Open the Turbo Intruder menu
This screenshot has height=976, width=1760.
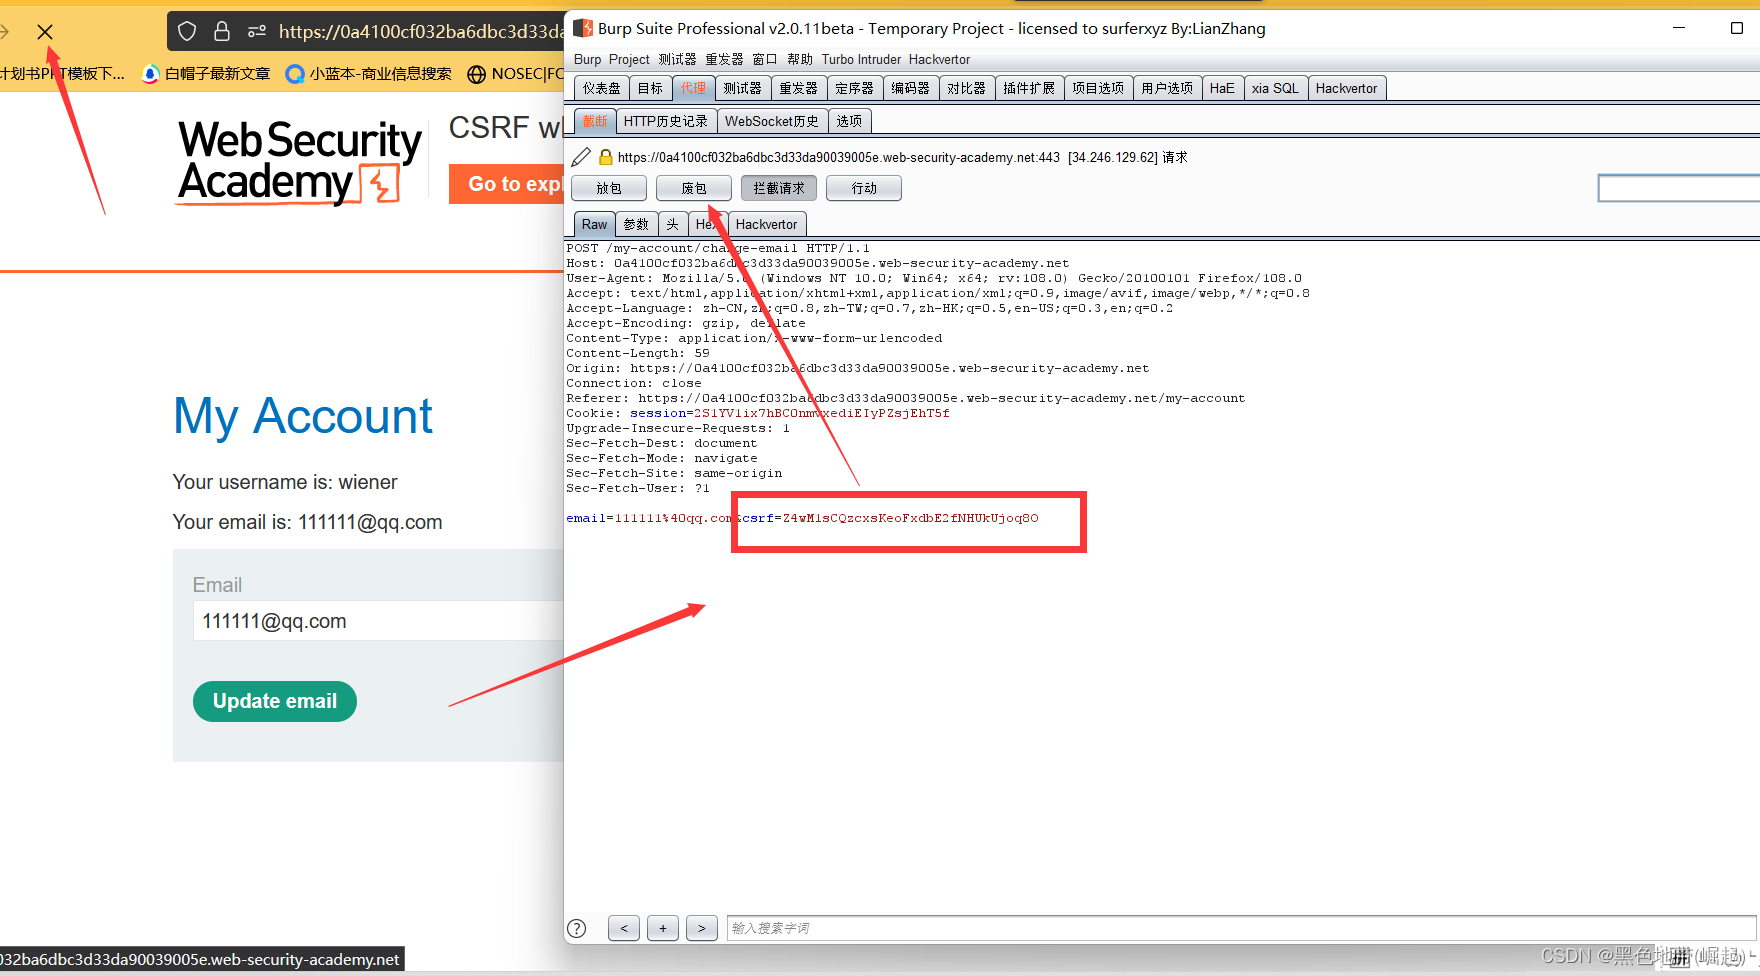point(861,59)
